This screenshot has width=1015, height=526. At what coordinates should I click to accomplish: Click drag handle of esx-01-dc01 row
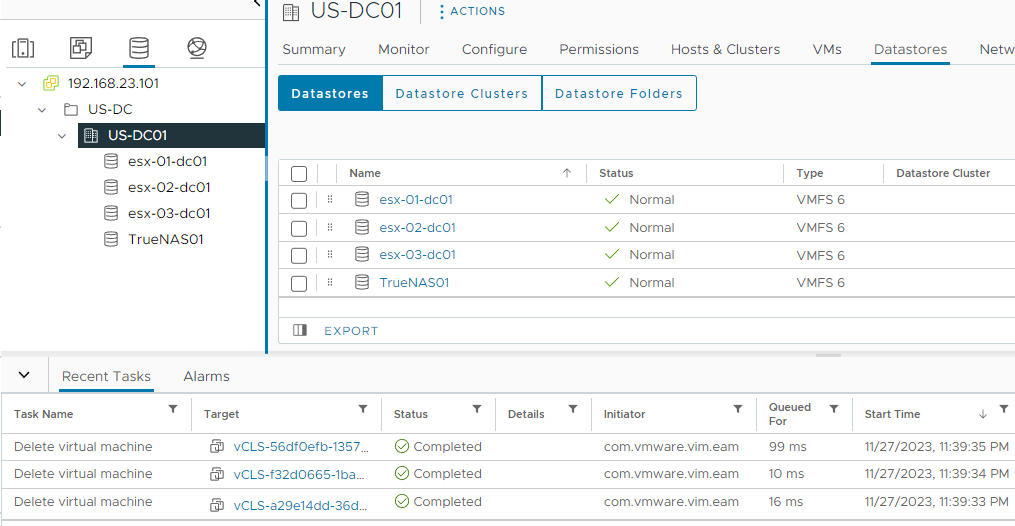coord(330,199)
